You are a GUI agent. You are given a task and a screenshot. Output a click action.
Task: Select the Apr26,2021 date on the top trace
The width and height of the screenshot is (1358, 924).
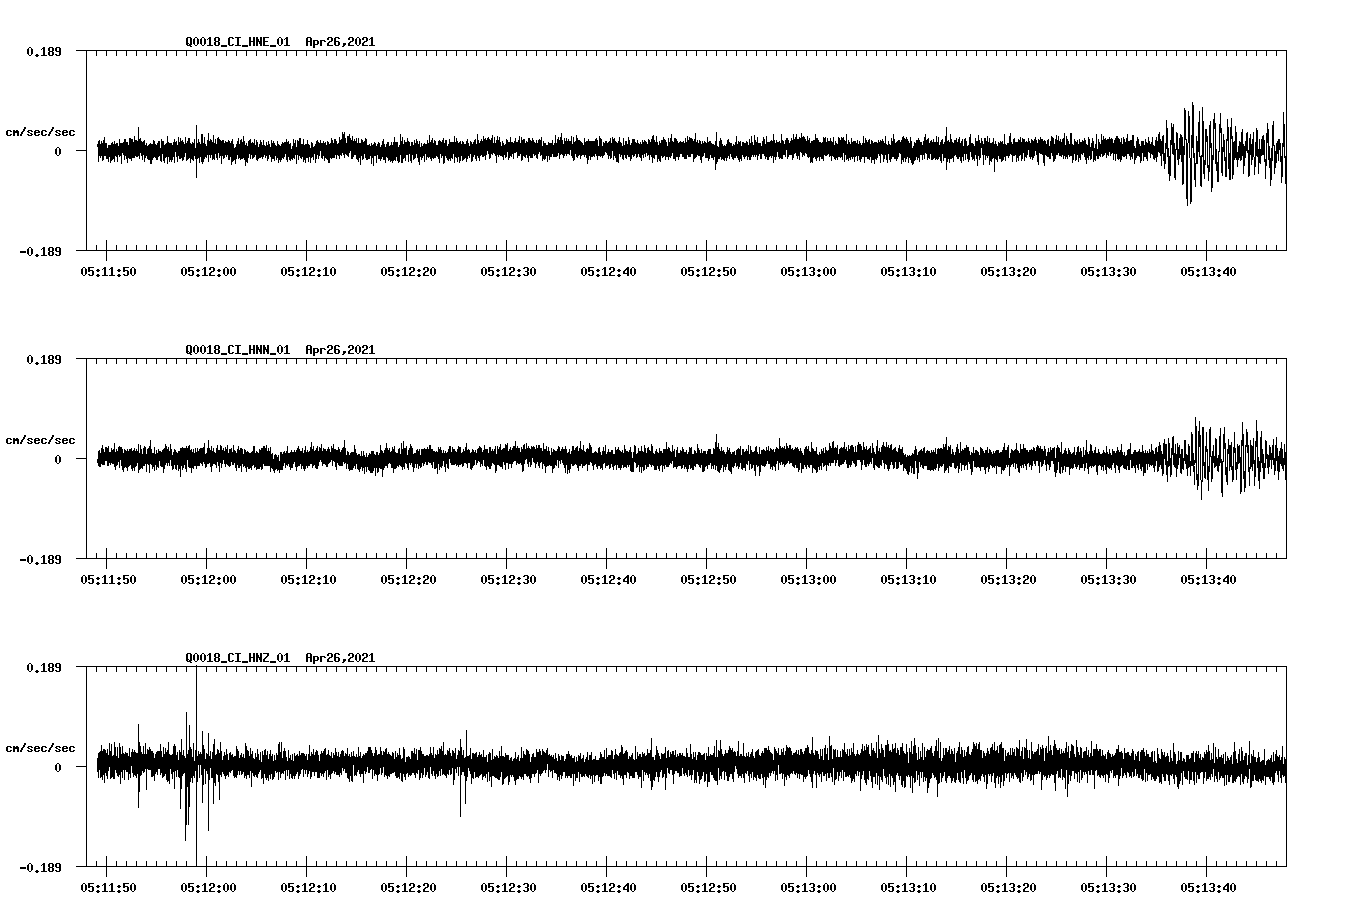(x=340, y=42)
